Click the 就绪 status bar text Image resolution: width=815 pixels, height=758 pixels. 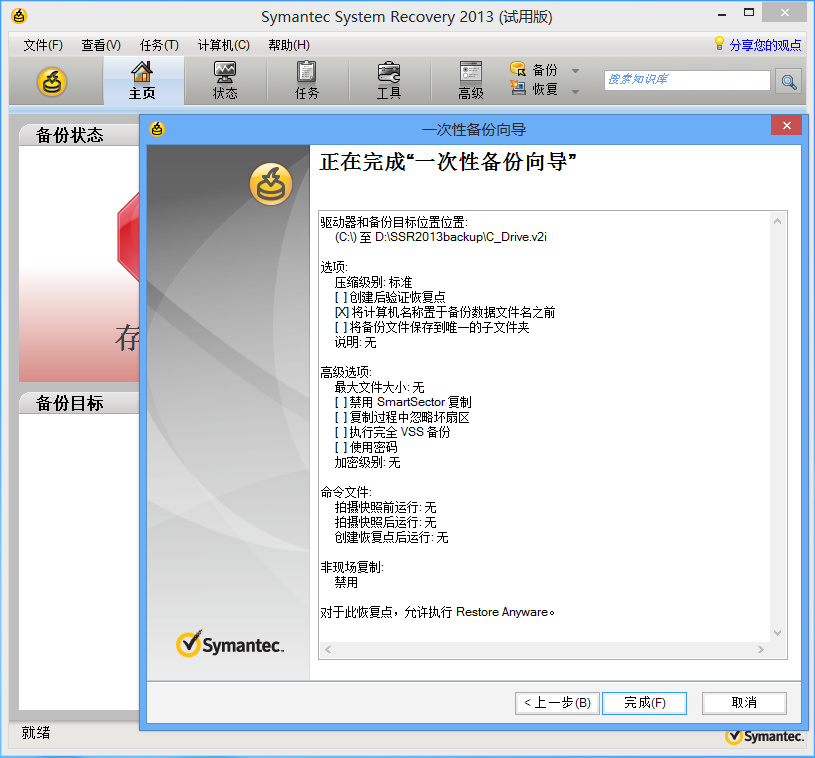[36, 733]
